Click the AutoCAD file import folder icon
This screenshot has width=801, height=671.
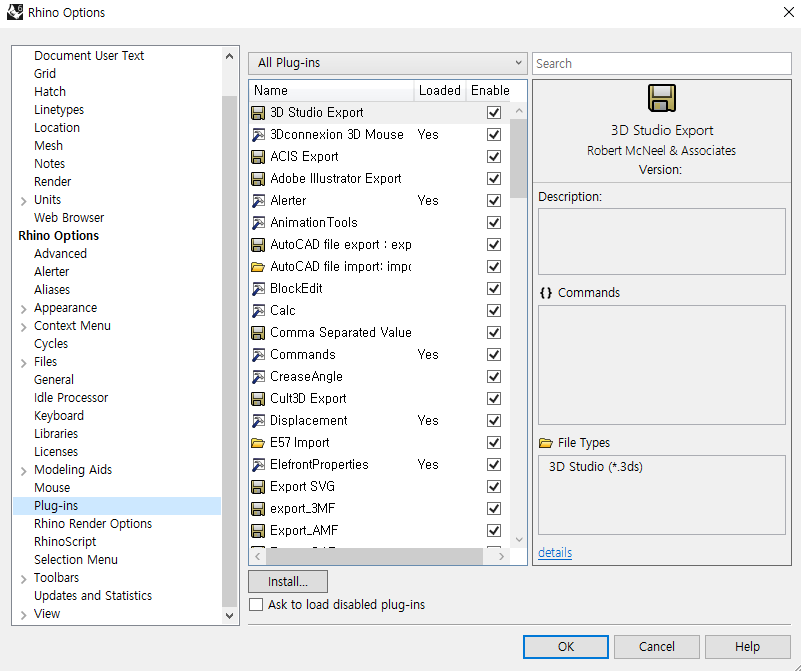[258, 267]
